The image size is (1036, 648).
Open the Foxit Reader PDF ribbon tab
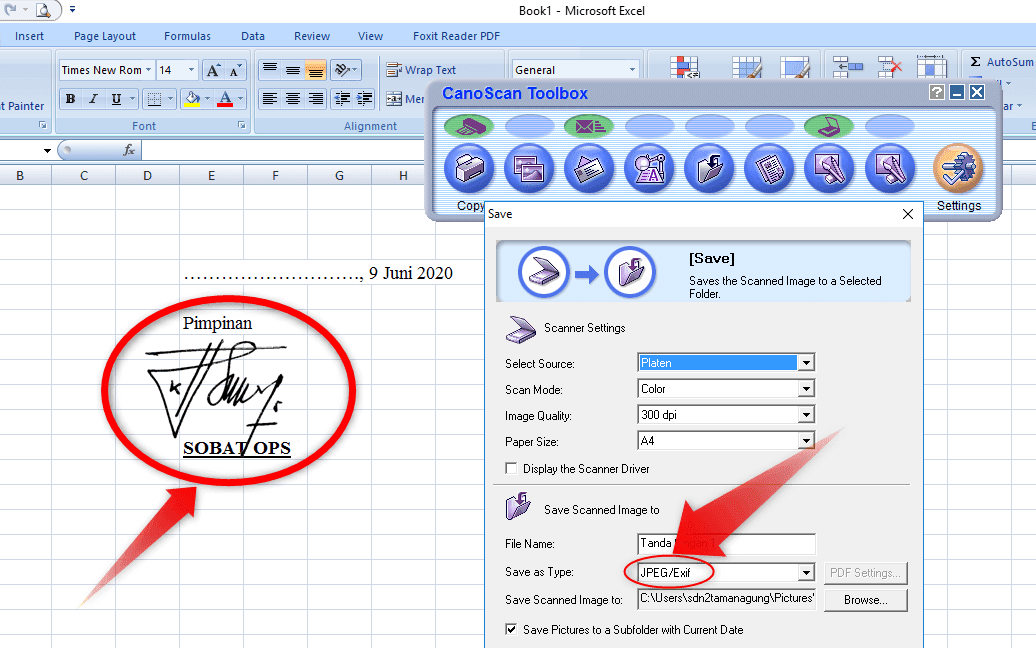coord(456,36)
